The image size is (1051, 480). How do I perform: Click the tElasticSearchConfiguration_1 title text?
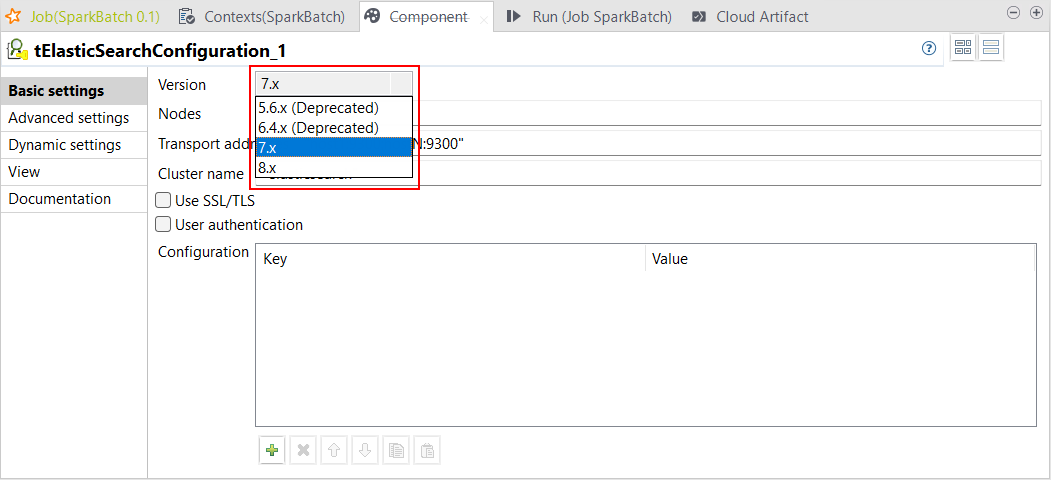click(x=160, y=50)
